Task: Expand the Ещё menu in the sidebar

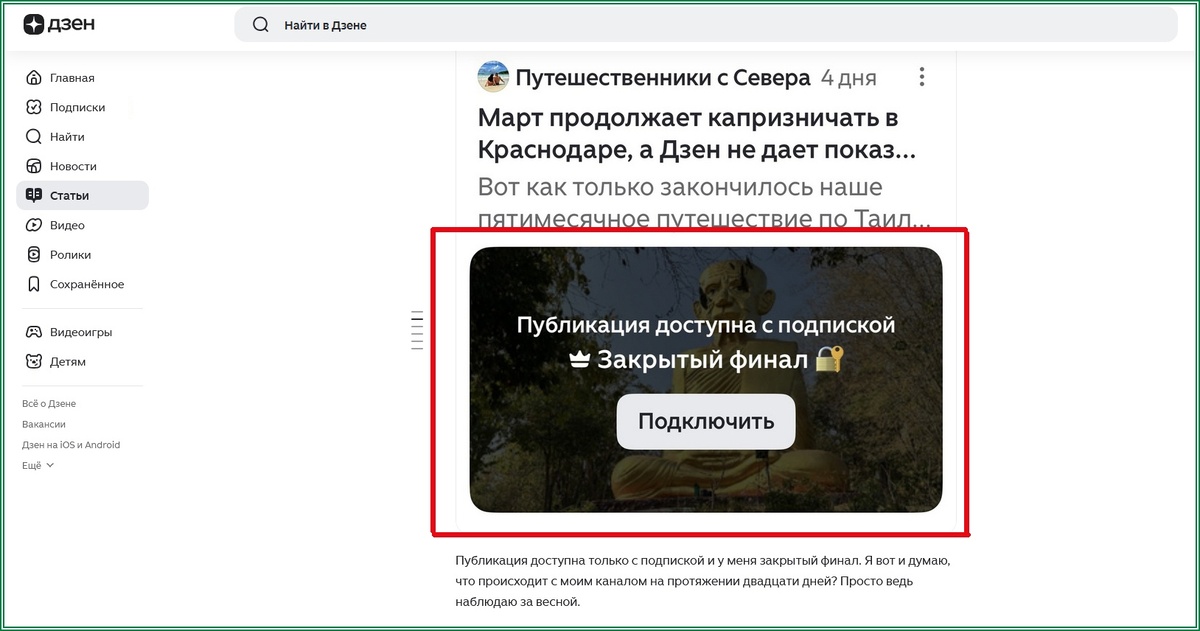Action: (x=31, y=464)
